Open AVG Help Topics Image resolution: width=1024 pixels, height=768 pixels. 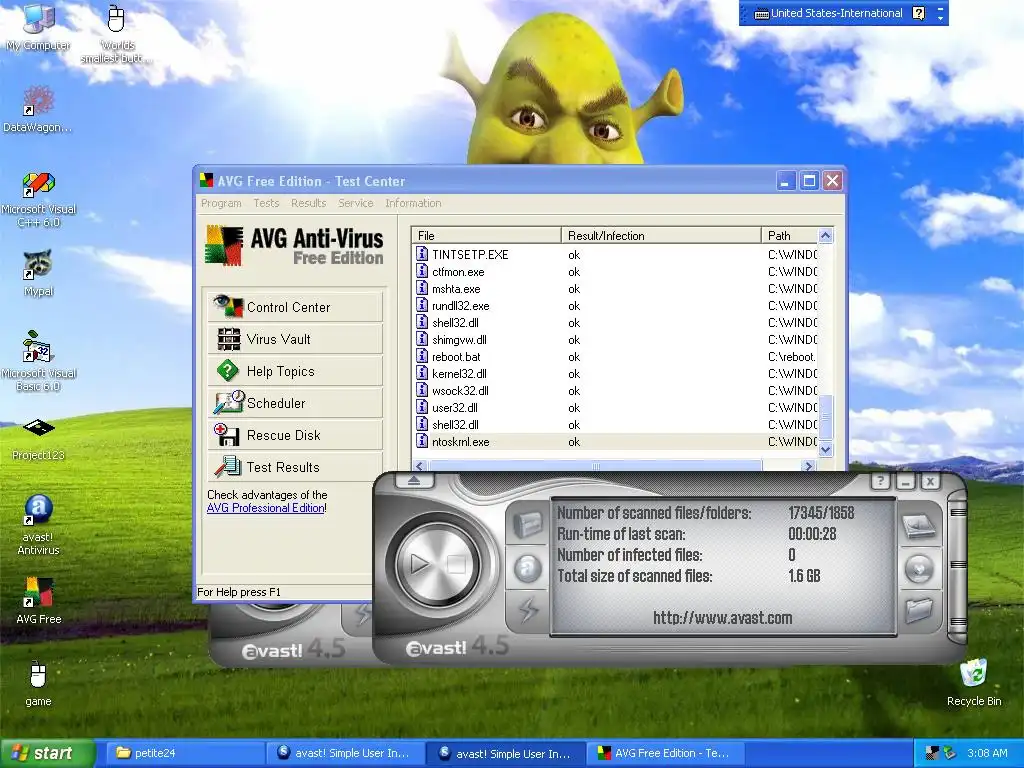pyautogui.click(x=295, y=371)
